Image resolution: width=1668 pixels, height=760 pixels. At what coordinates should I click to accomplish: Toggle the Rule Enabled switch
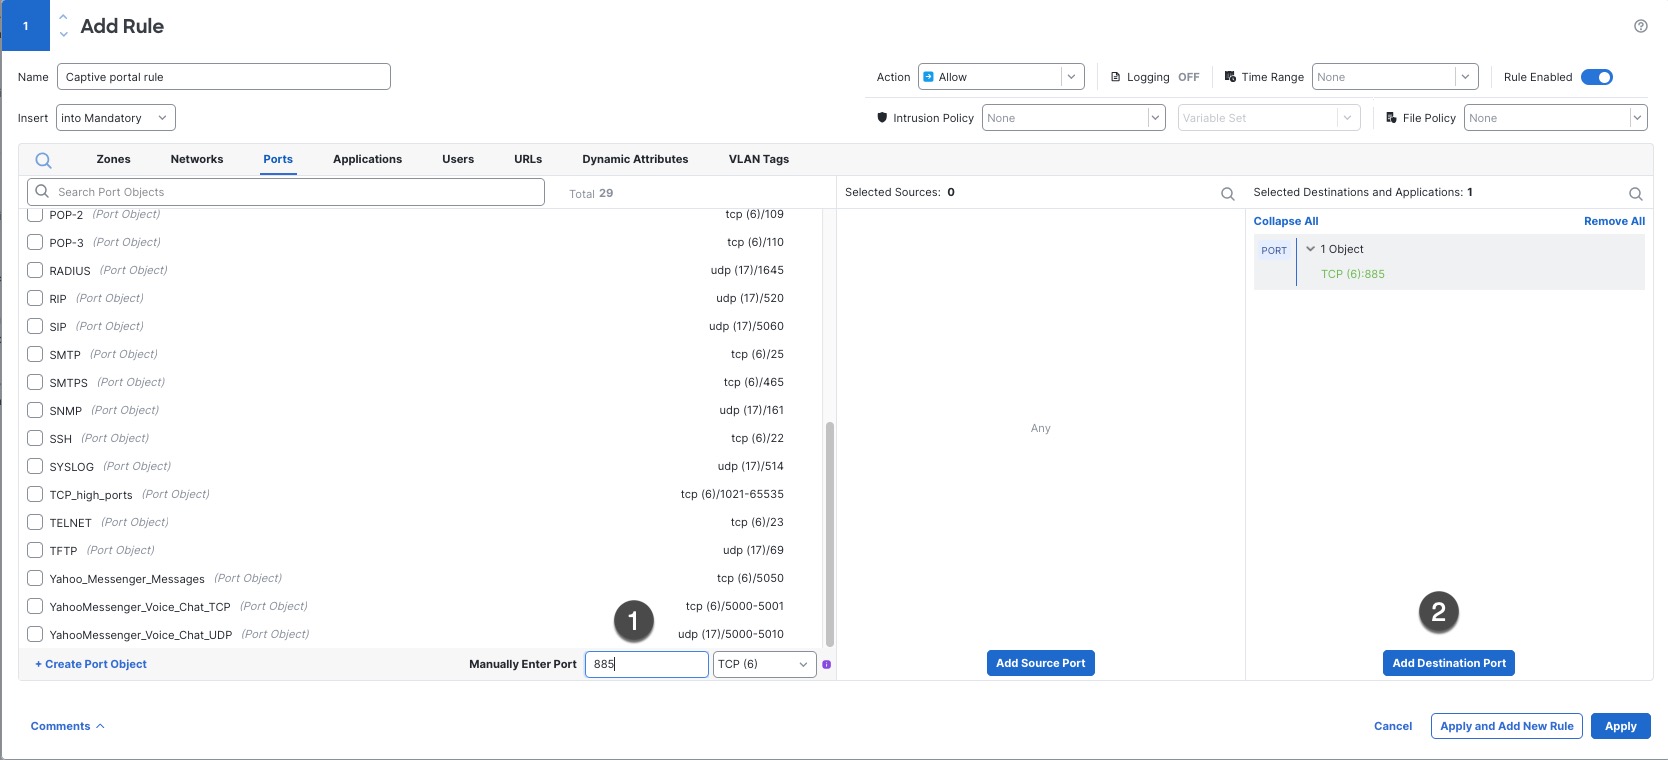click(x=1596, y=77)
